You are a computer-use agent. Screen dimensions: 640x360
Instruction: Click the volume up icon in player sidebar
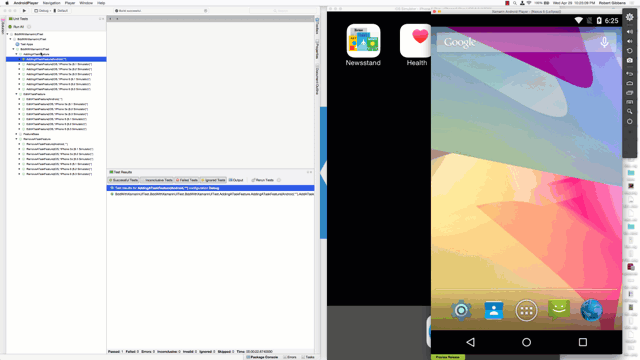630,31
